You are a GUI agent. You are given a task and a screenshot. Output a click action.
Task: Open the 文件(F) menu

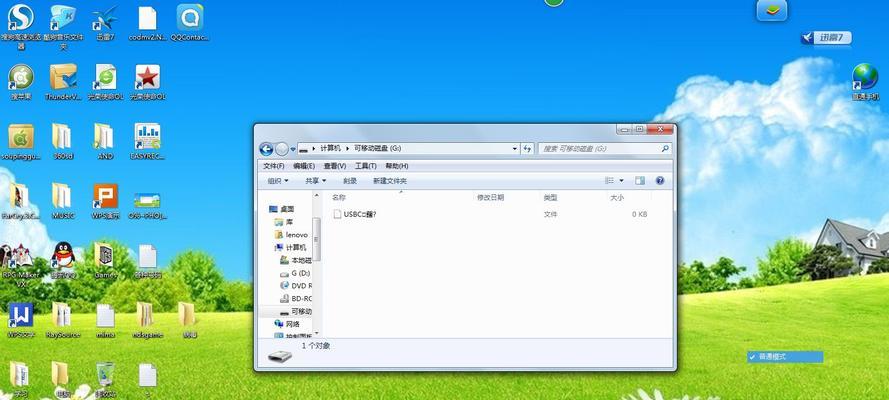(274, 166)
